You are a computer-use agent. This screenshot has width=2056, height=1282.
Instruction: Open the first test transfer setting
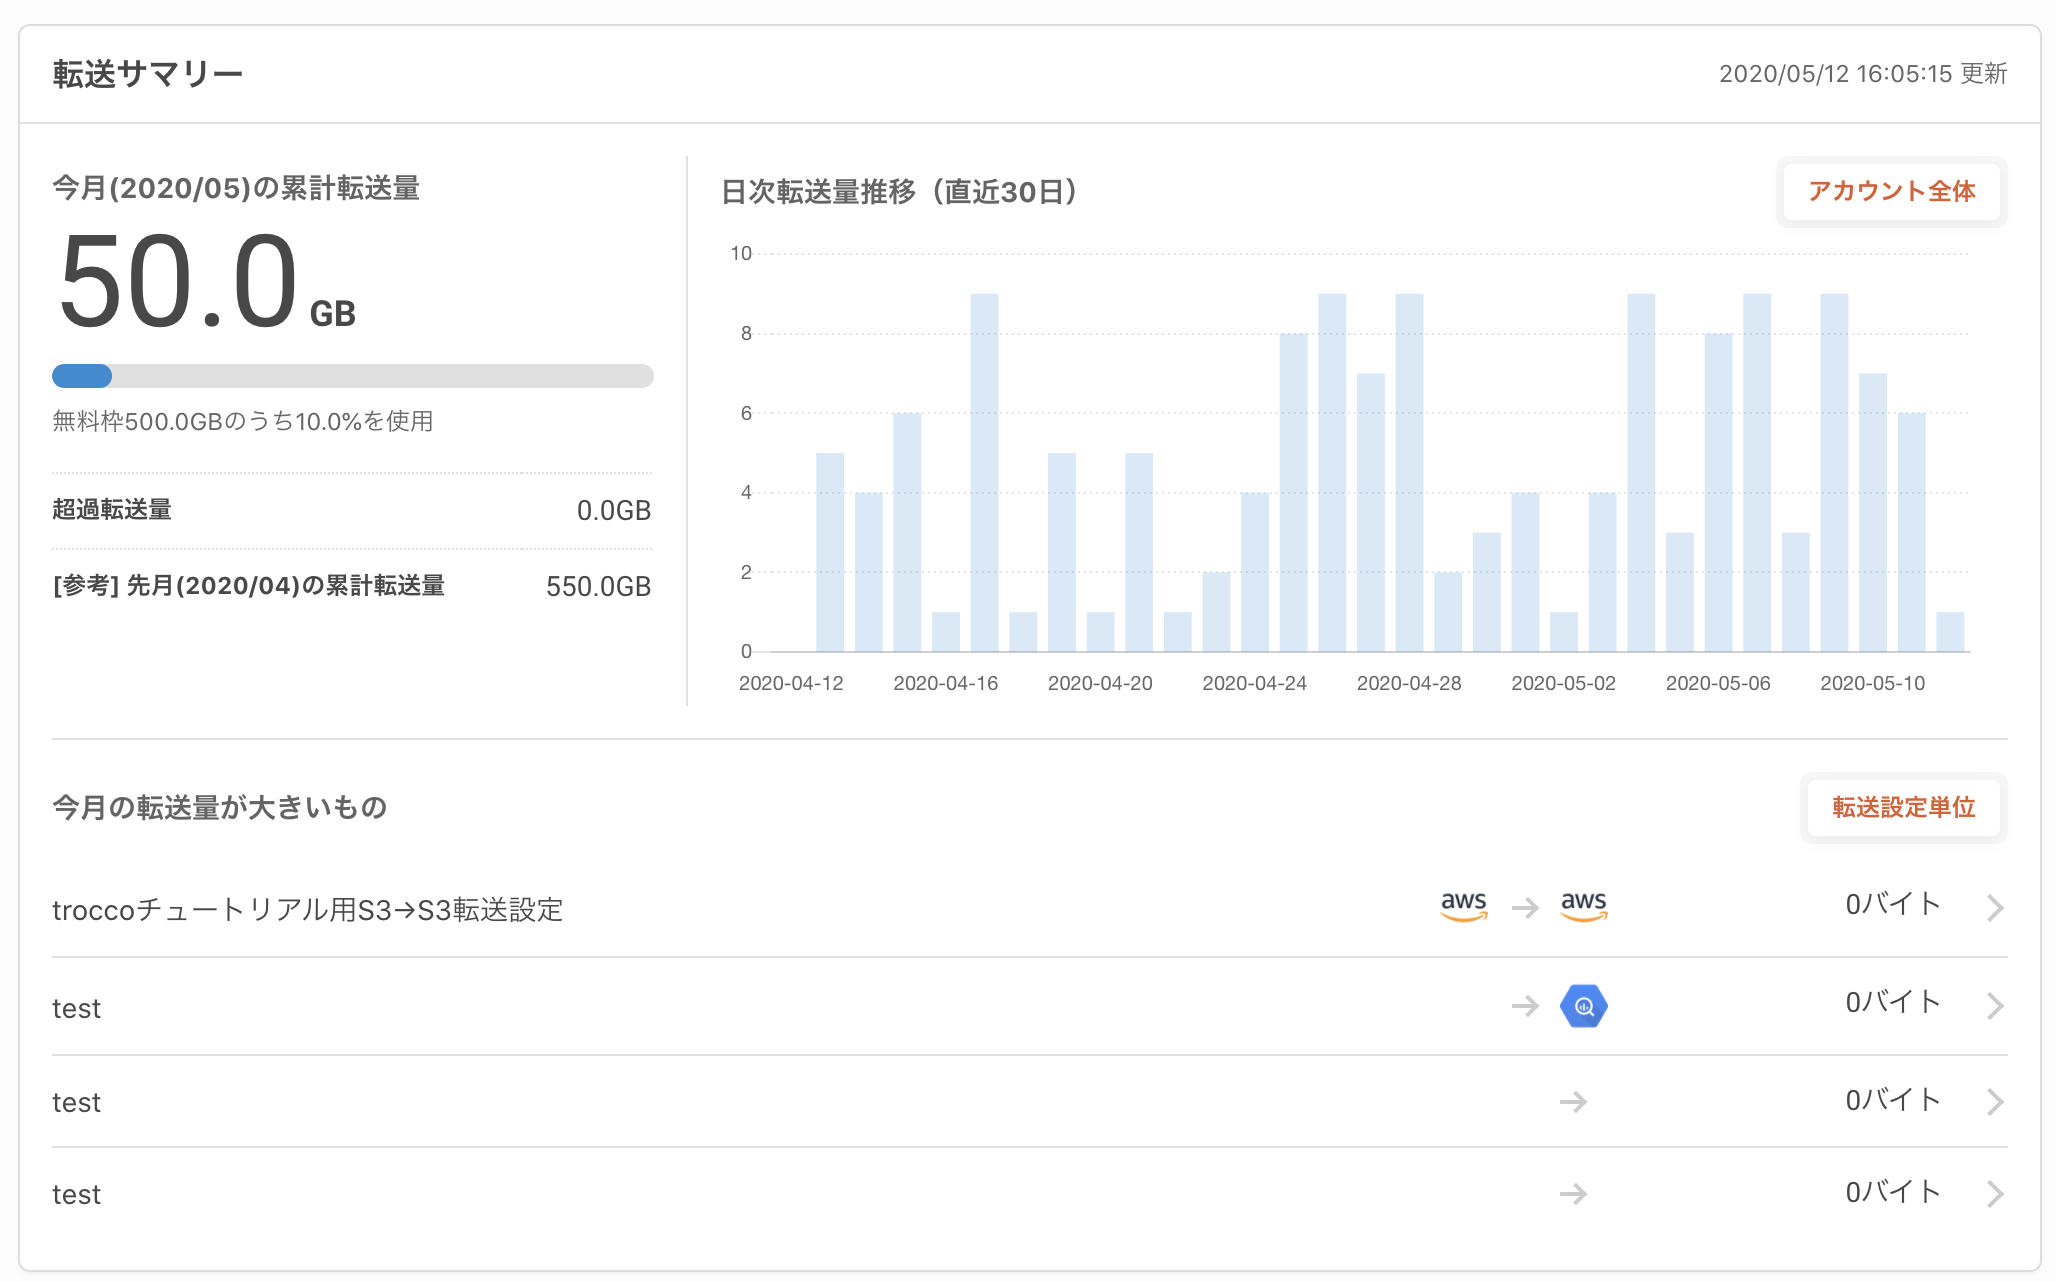coord(76,1008)
